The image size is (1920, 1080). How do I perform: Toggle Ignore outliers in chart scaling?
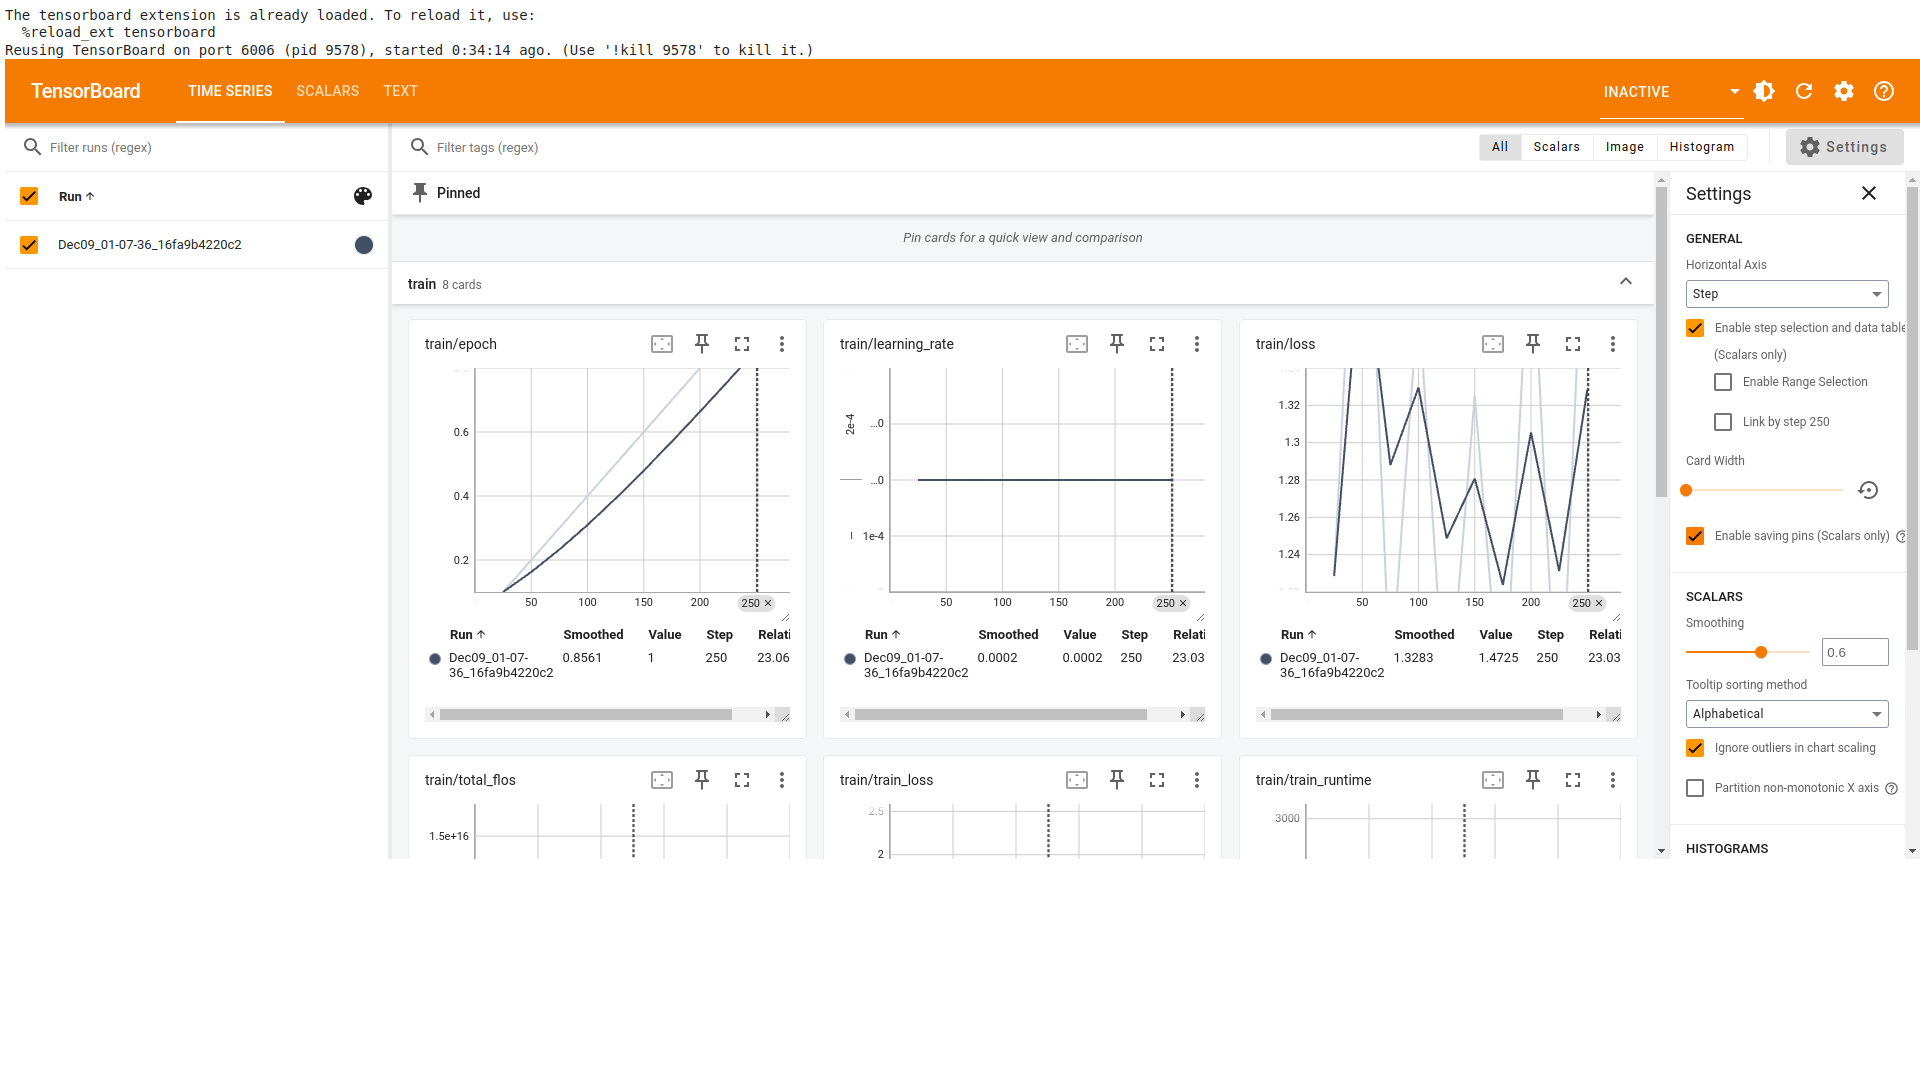pos(1695,748)
